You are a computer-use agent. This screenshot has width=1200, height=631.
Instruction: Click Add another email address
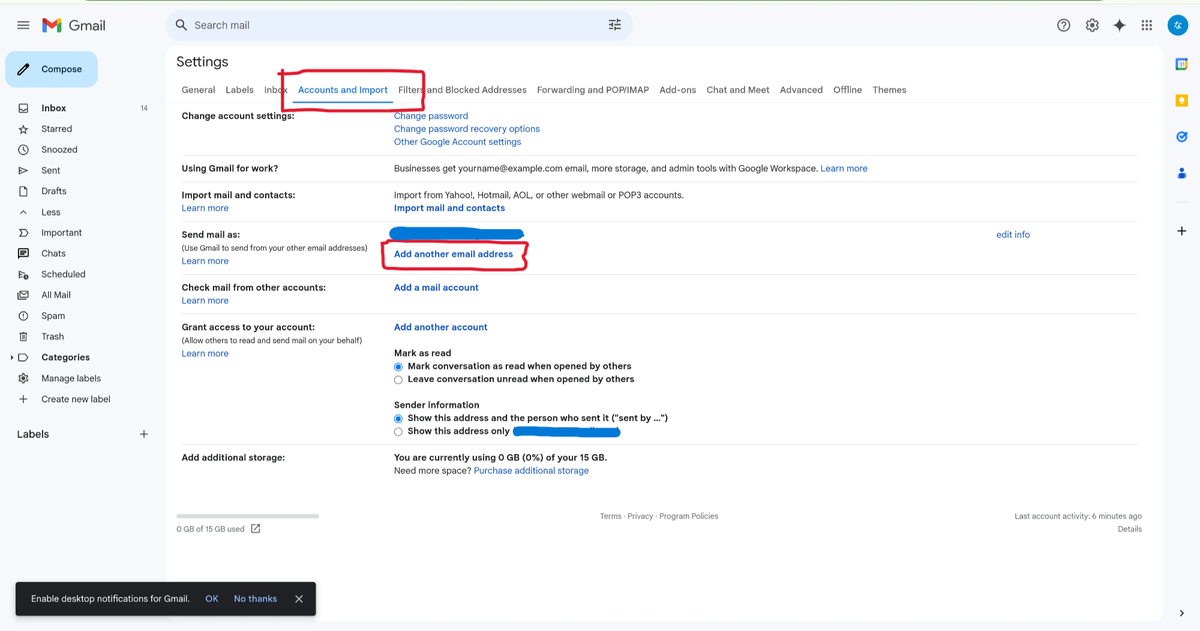[x=453, y=254]
